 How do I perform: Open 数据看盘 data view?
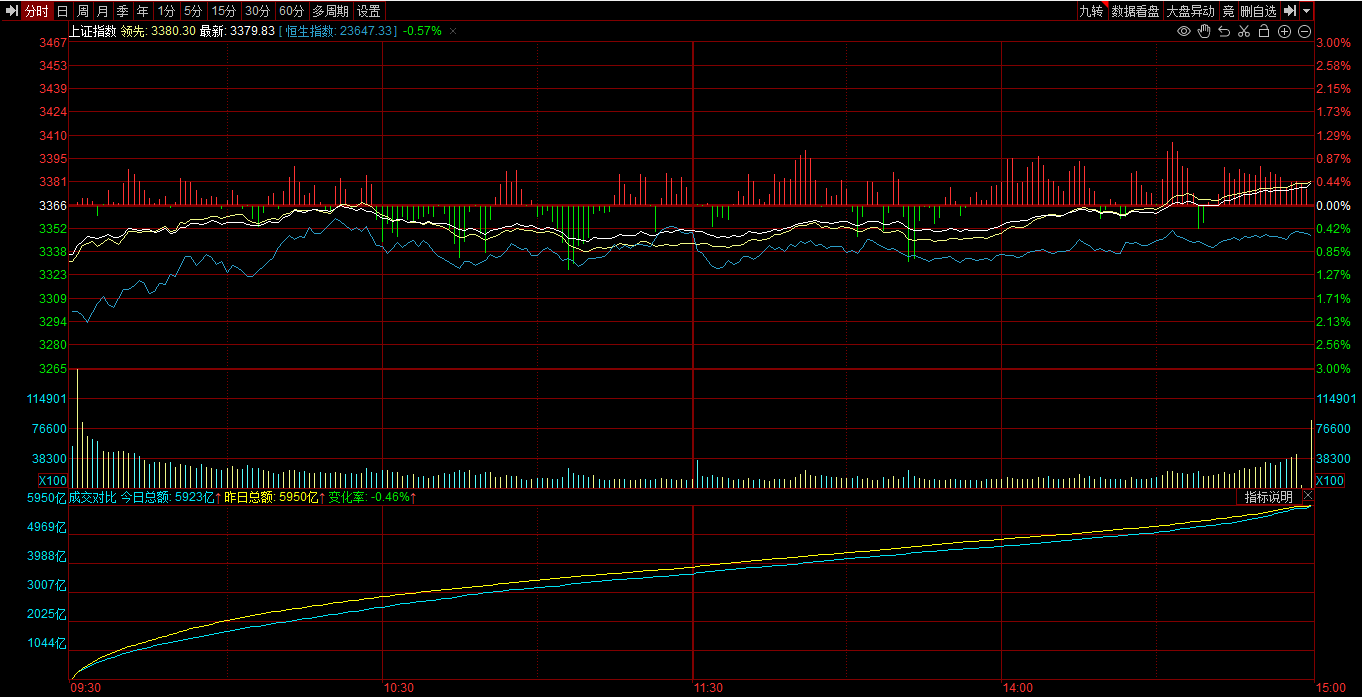pyautogui.click(x=1136, y=11)
